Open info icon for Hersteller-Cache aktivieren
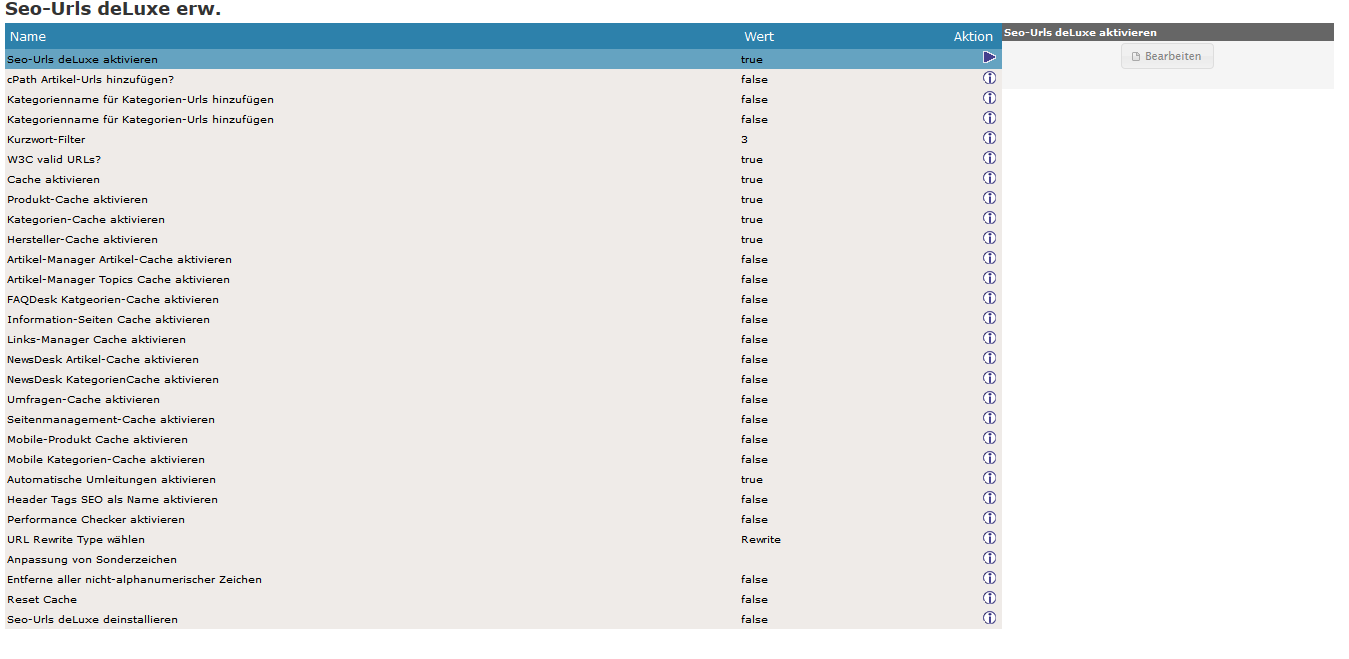The width and height of the screenshot is (1349, 659). click(x=989, y=238)
